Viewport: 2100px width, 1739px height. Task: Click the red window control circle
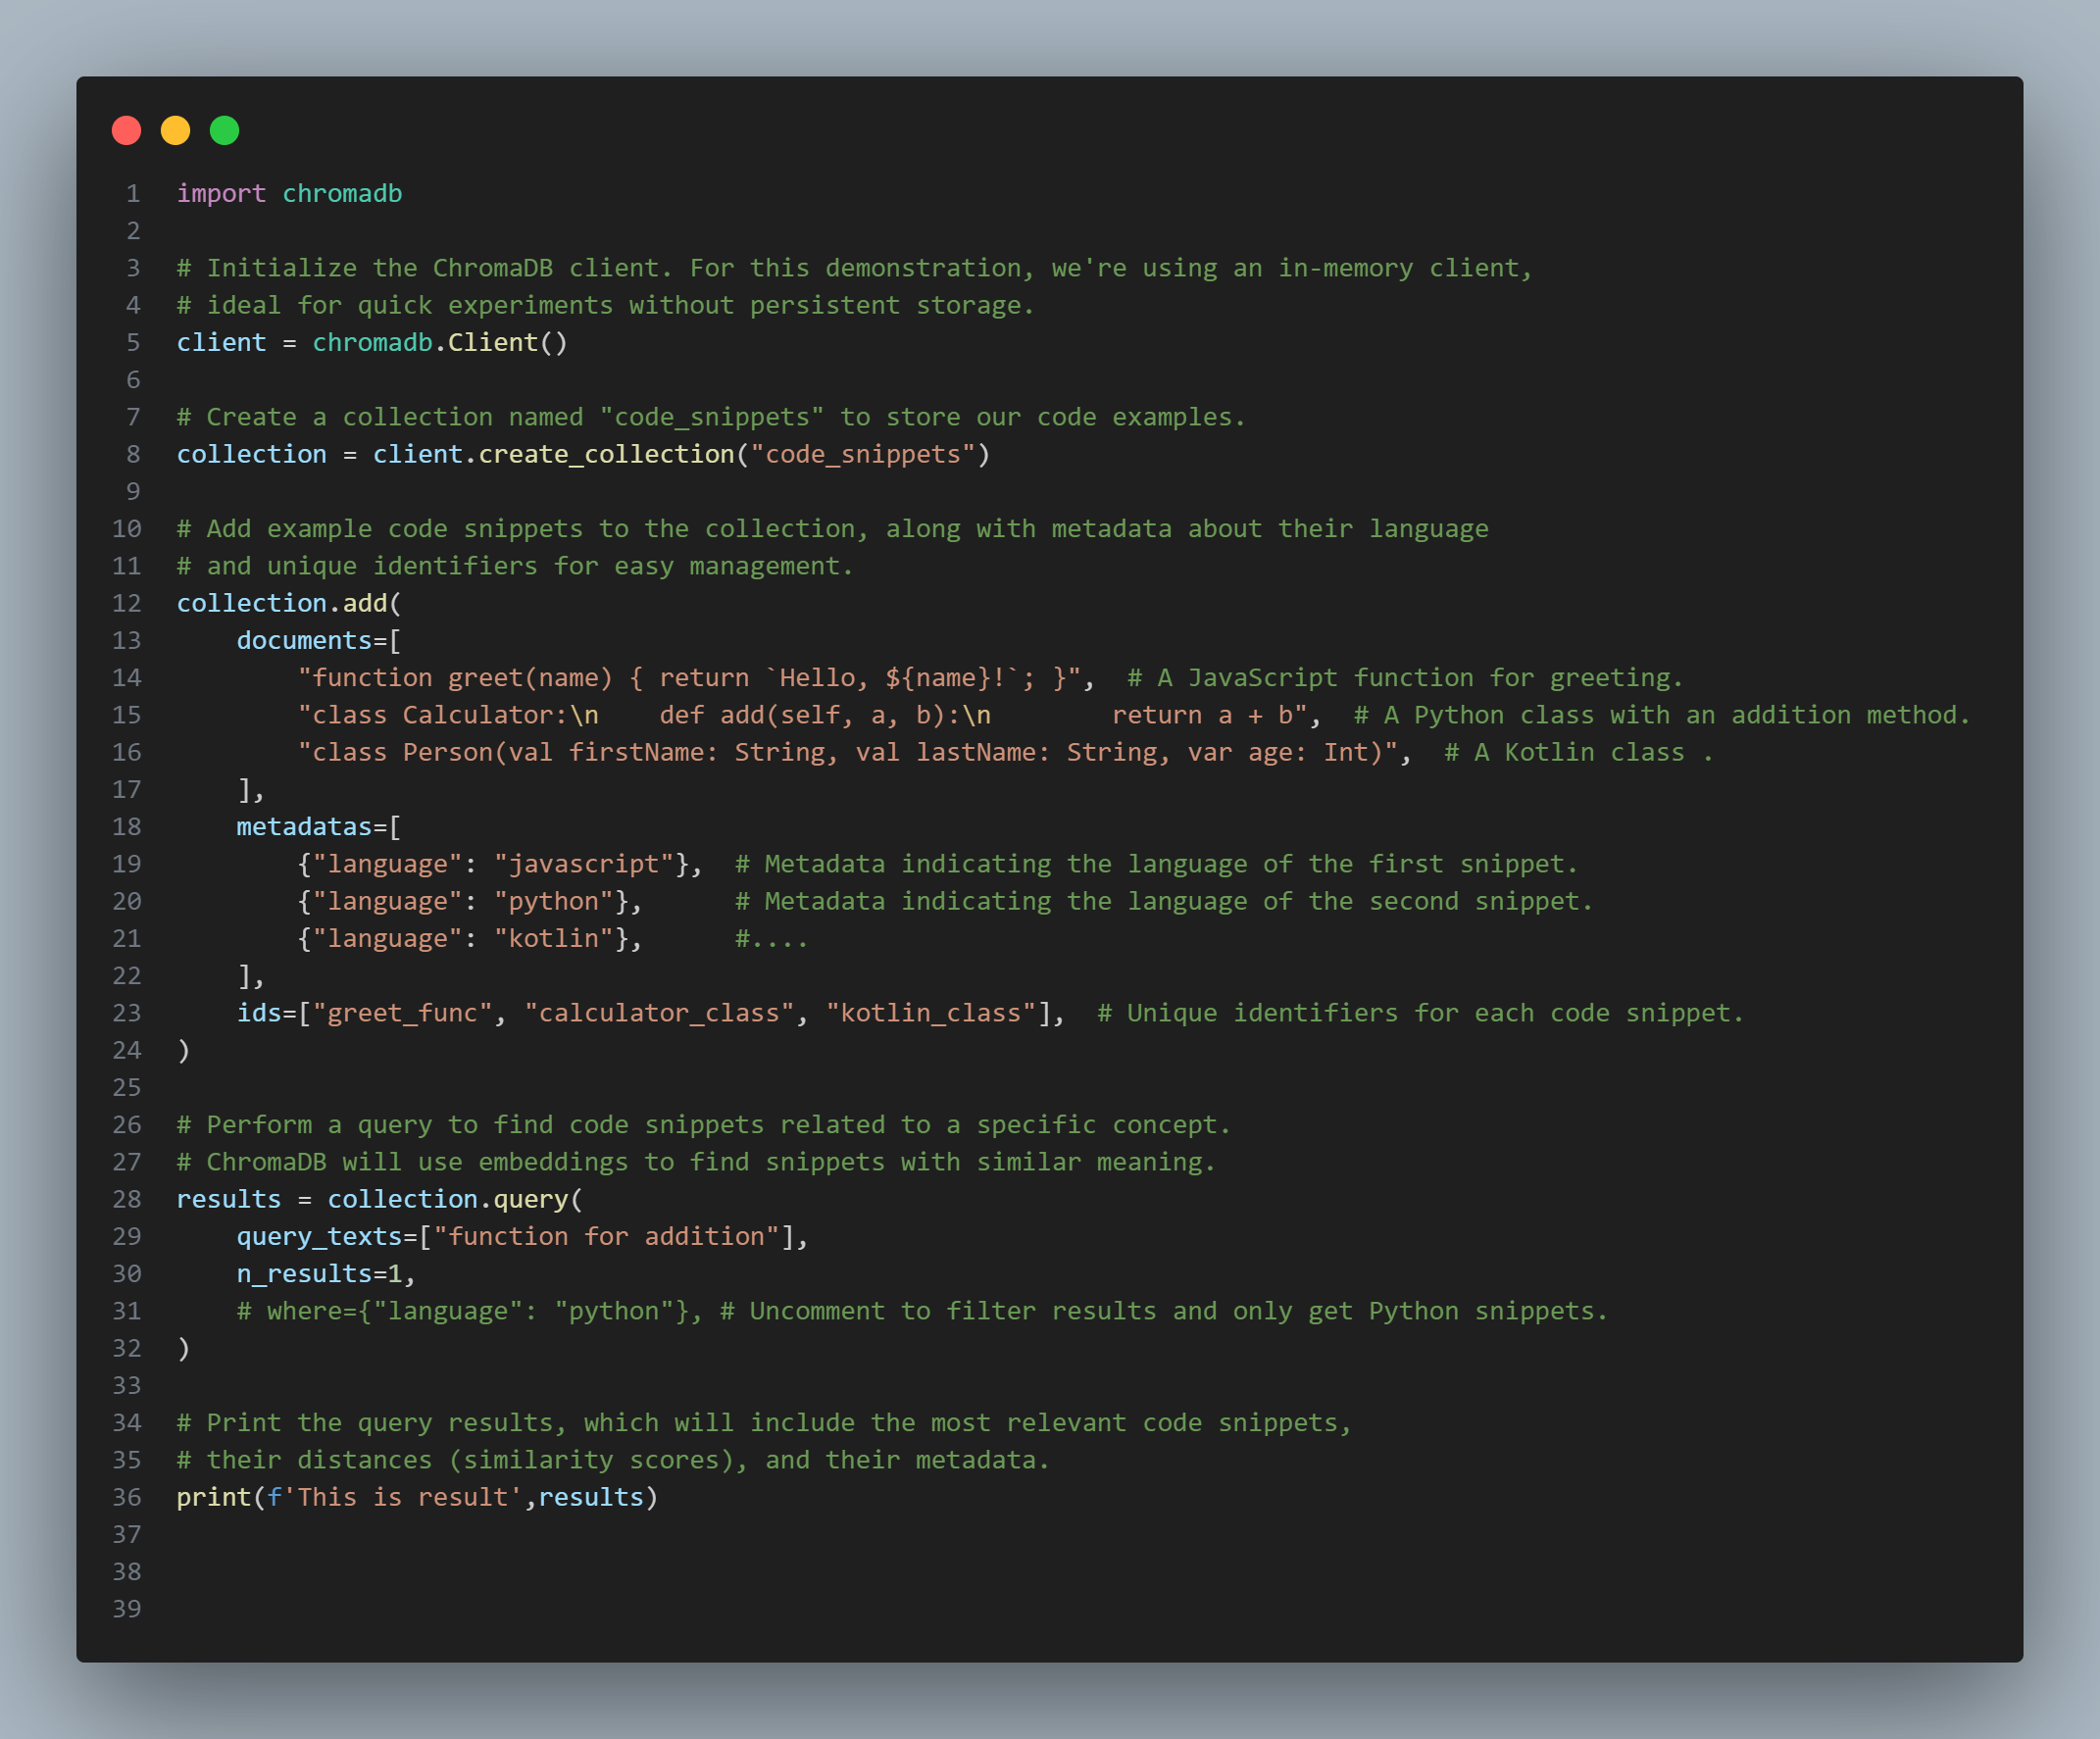[127, 130]
